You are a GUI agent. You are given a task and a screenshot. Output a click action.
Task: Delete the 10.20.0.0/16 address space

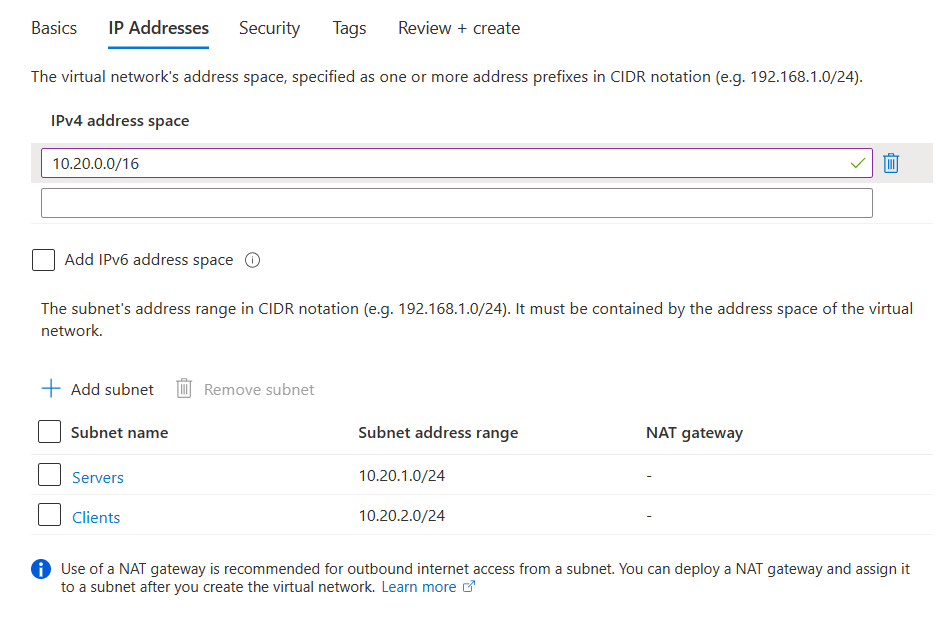pyautogui.click(x=891, y=163)
